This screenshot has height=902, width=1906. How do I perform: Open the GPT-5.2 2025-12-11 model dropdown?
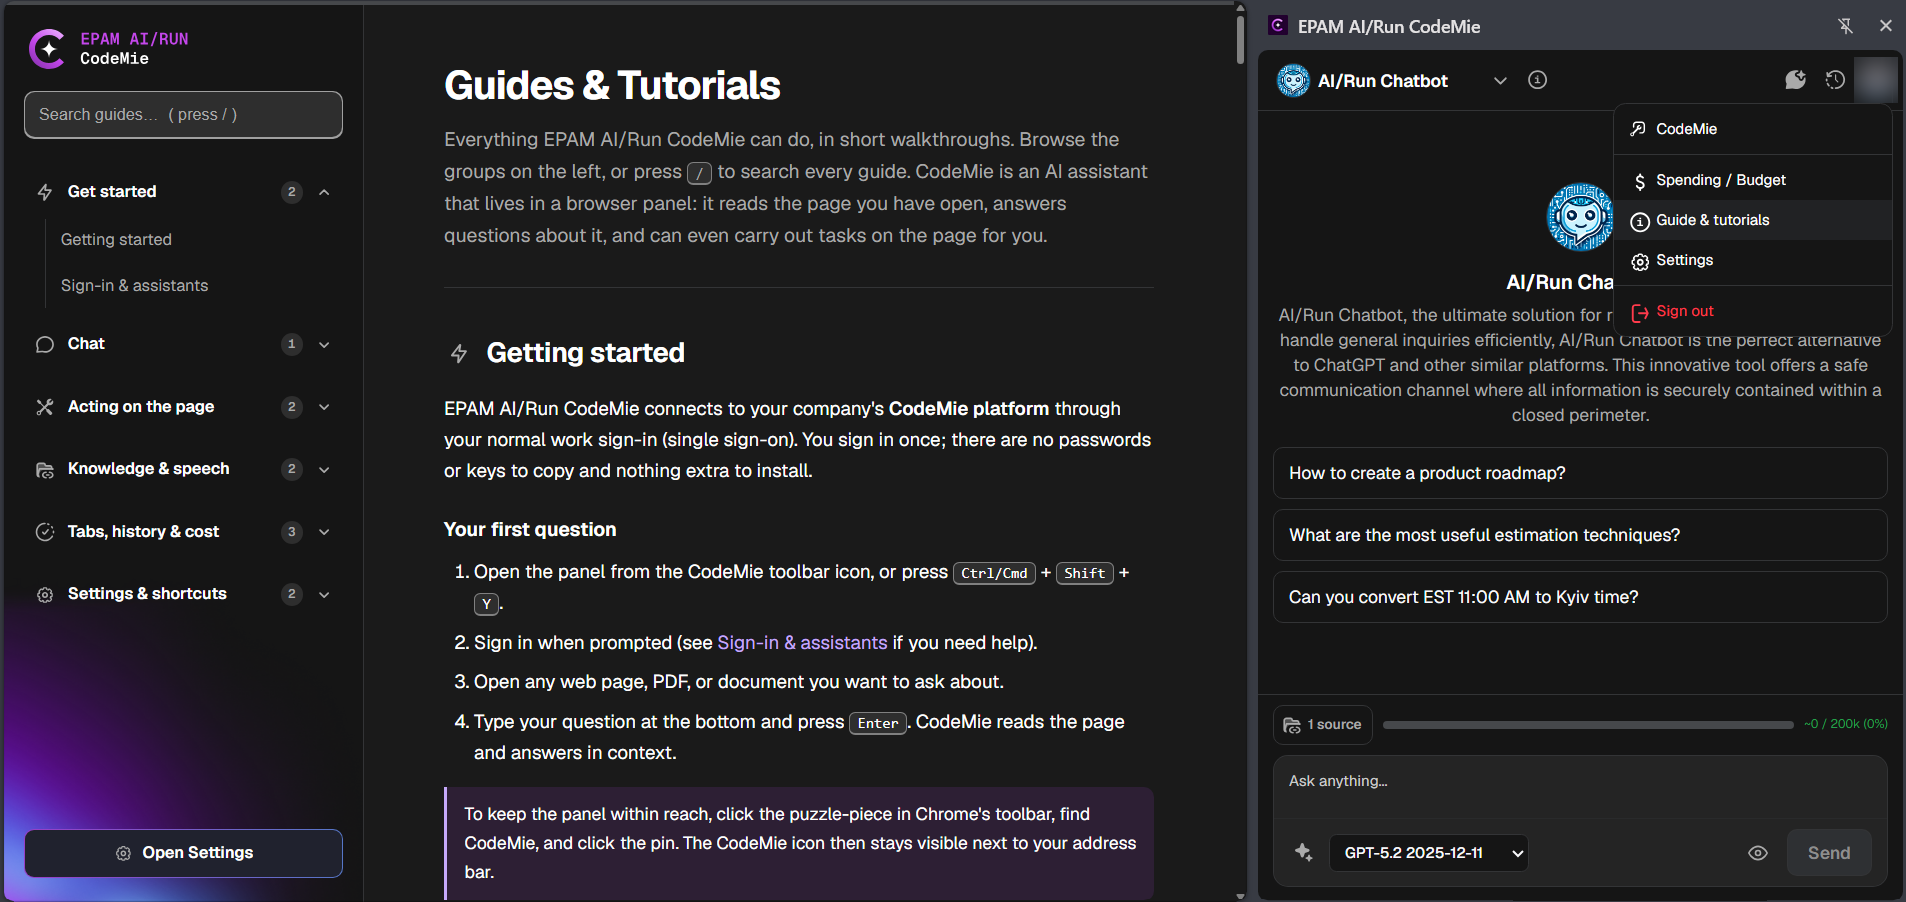pyautogui.click(x=1428, y=853)
